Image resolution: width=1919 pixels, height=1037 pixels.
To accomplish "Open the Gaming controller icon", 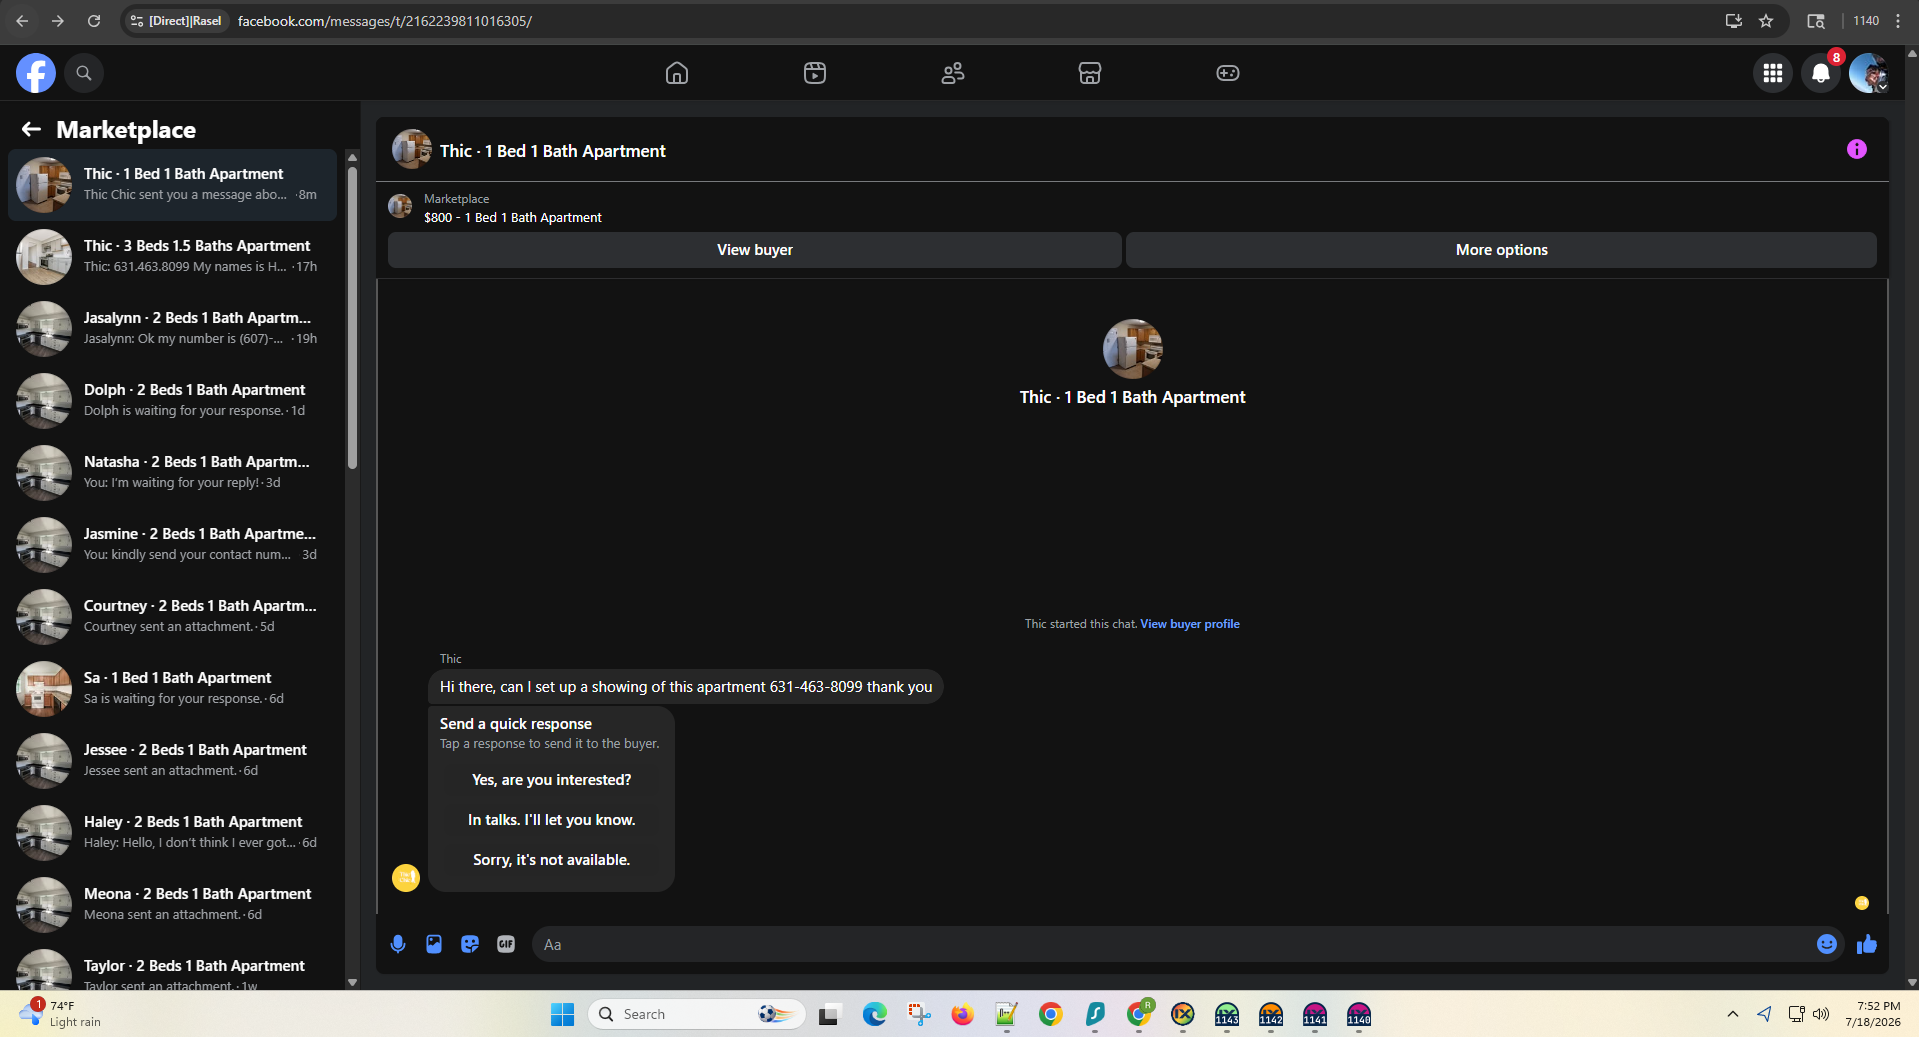I will point(1228,73).
